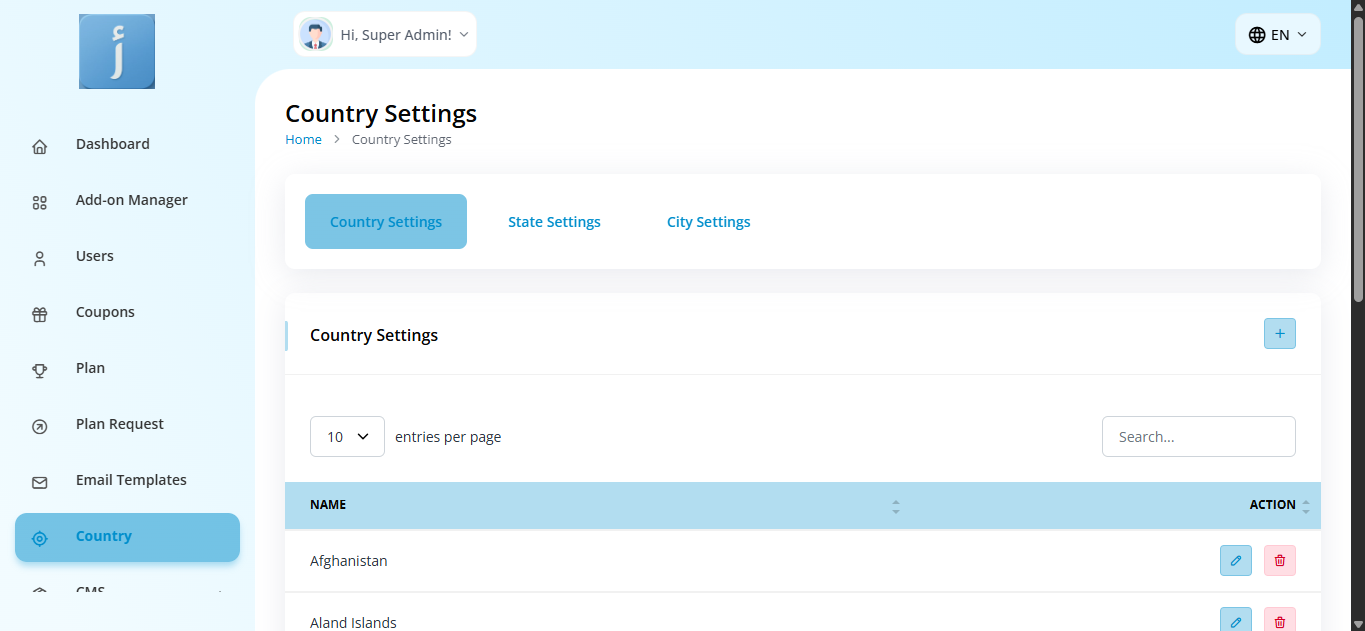This screenshot has height=631, width=1365.
Task: Expand the Hi, Super Admin user menu
Action: pyautogui.click(x=397, y=35)
